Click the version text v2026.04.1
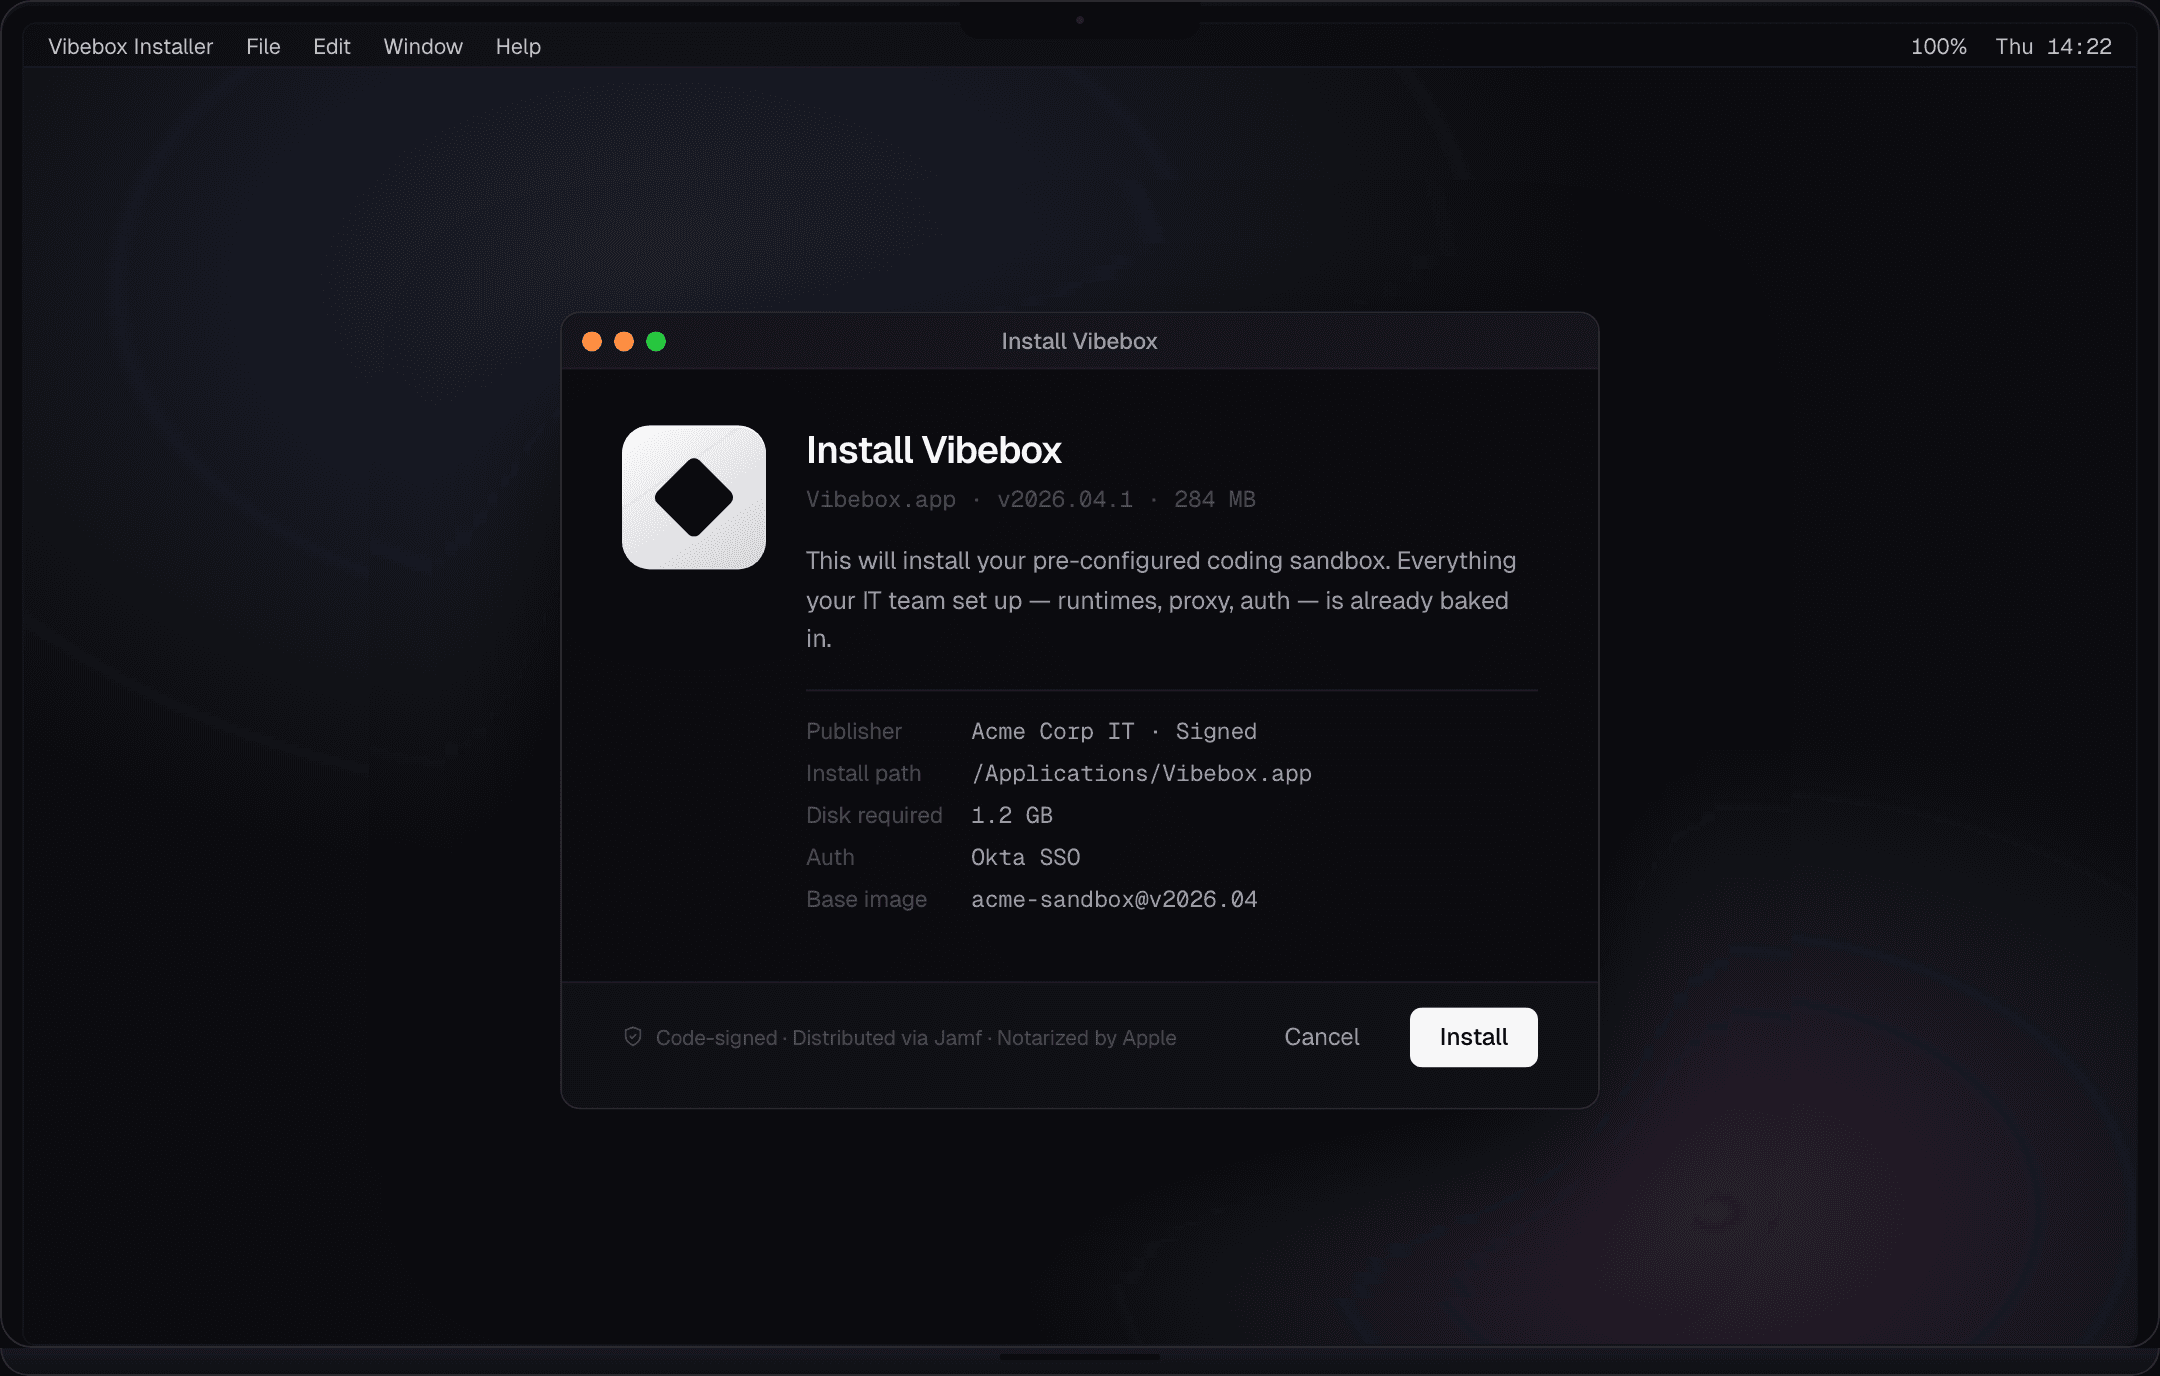The image size is (2160, 1376). pyautogui.click(x=1064, y=499)
